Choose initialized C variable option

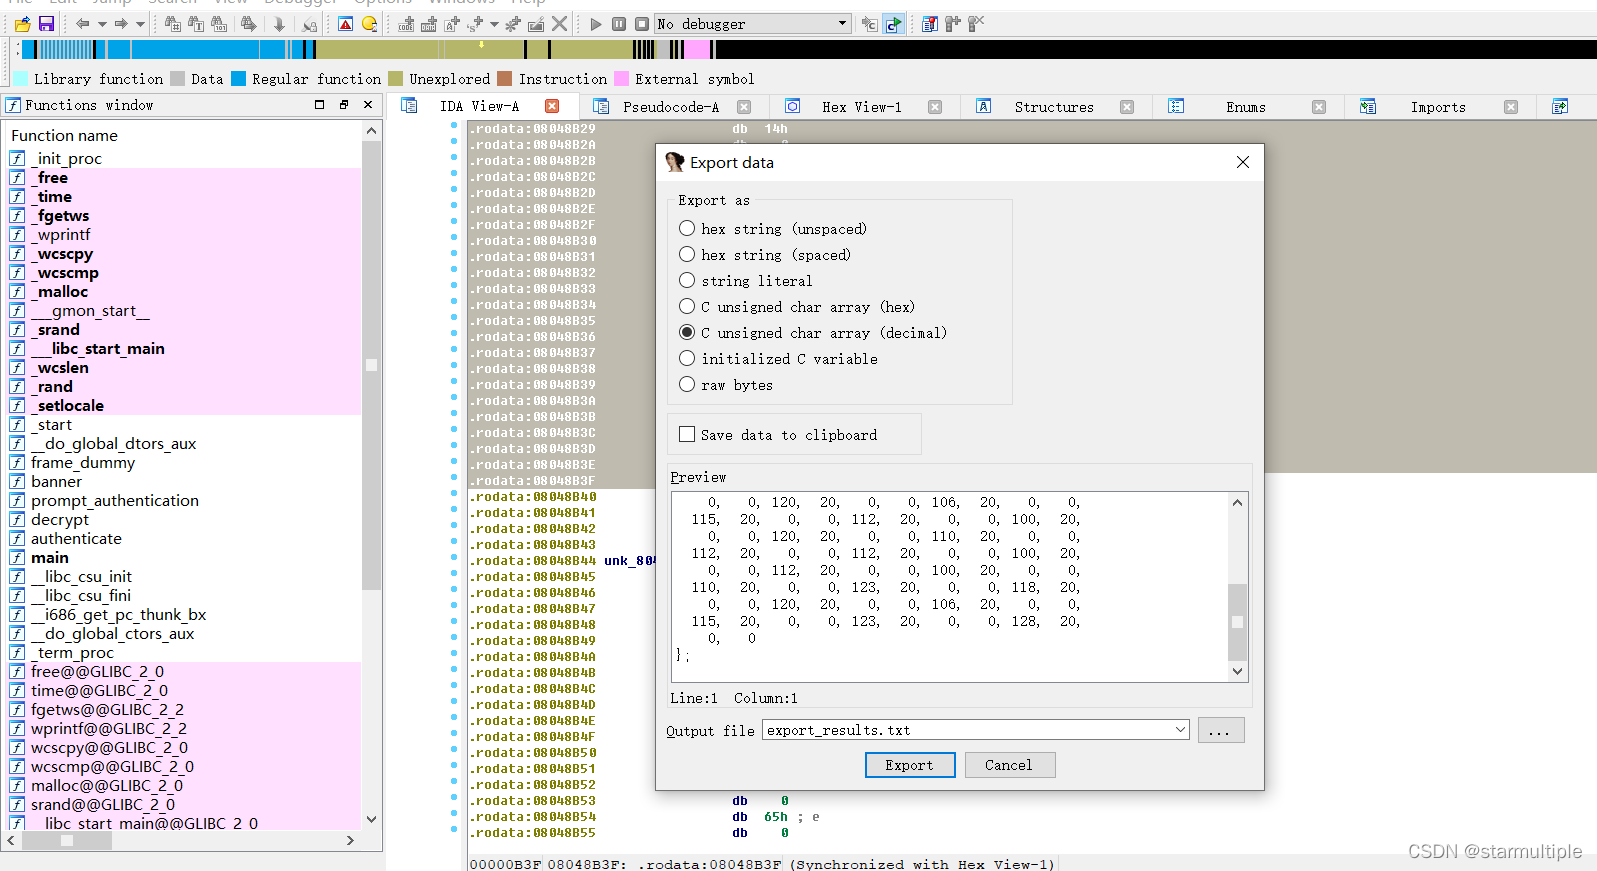pos(687,359)
